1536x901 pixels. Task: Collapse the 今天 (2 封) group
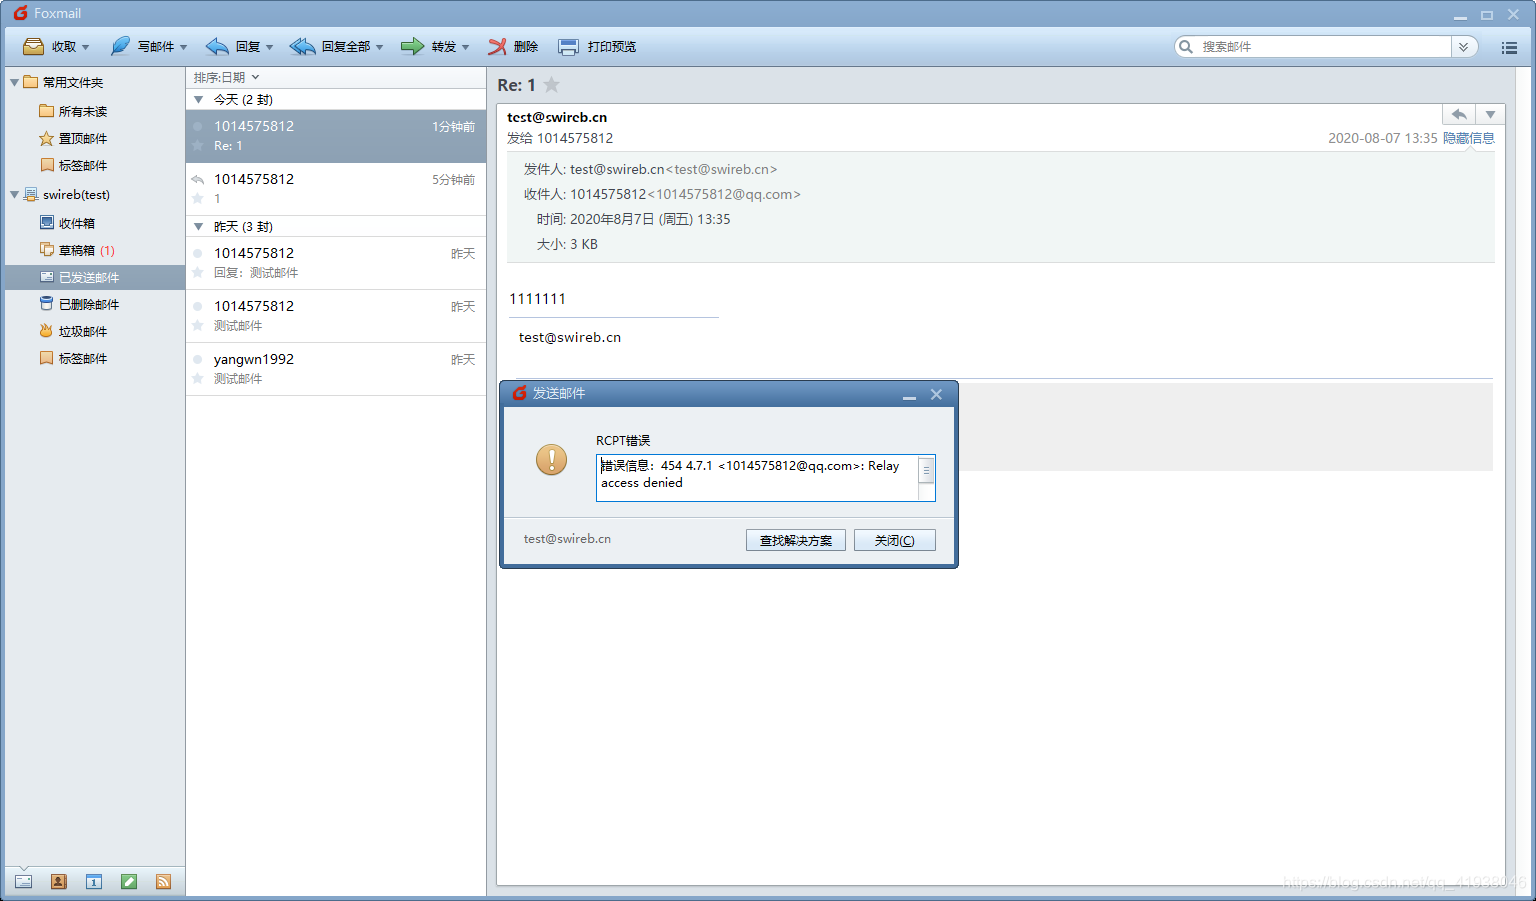pos(198,100)
